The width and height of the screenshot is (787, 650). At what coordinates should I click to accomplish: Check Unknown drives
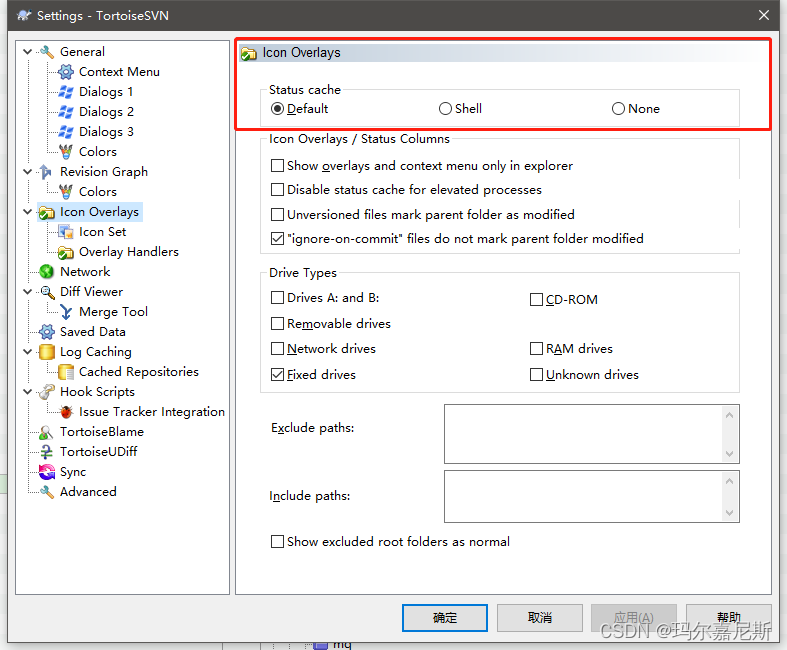pos(536,375)
